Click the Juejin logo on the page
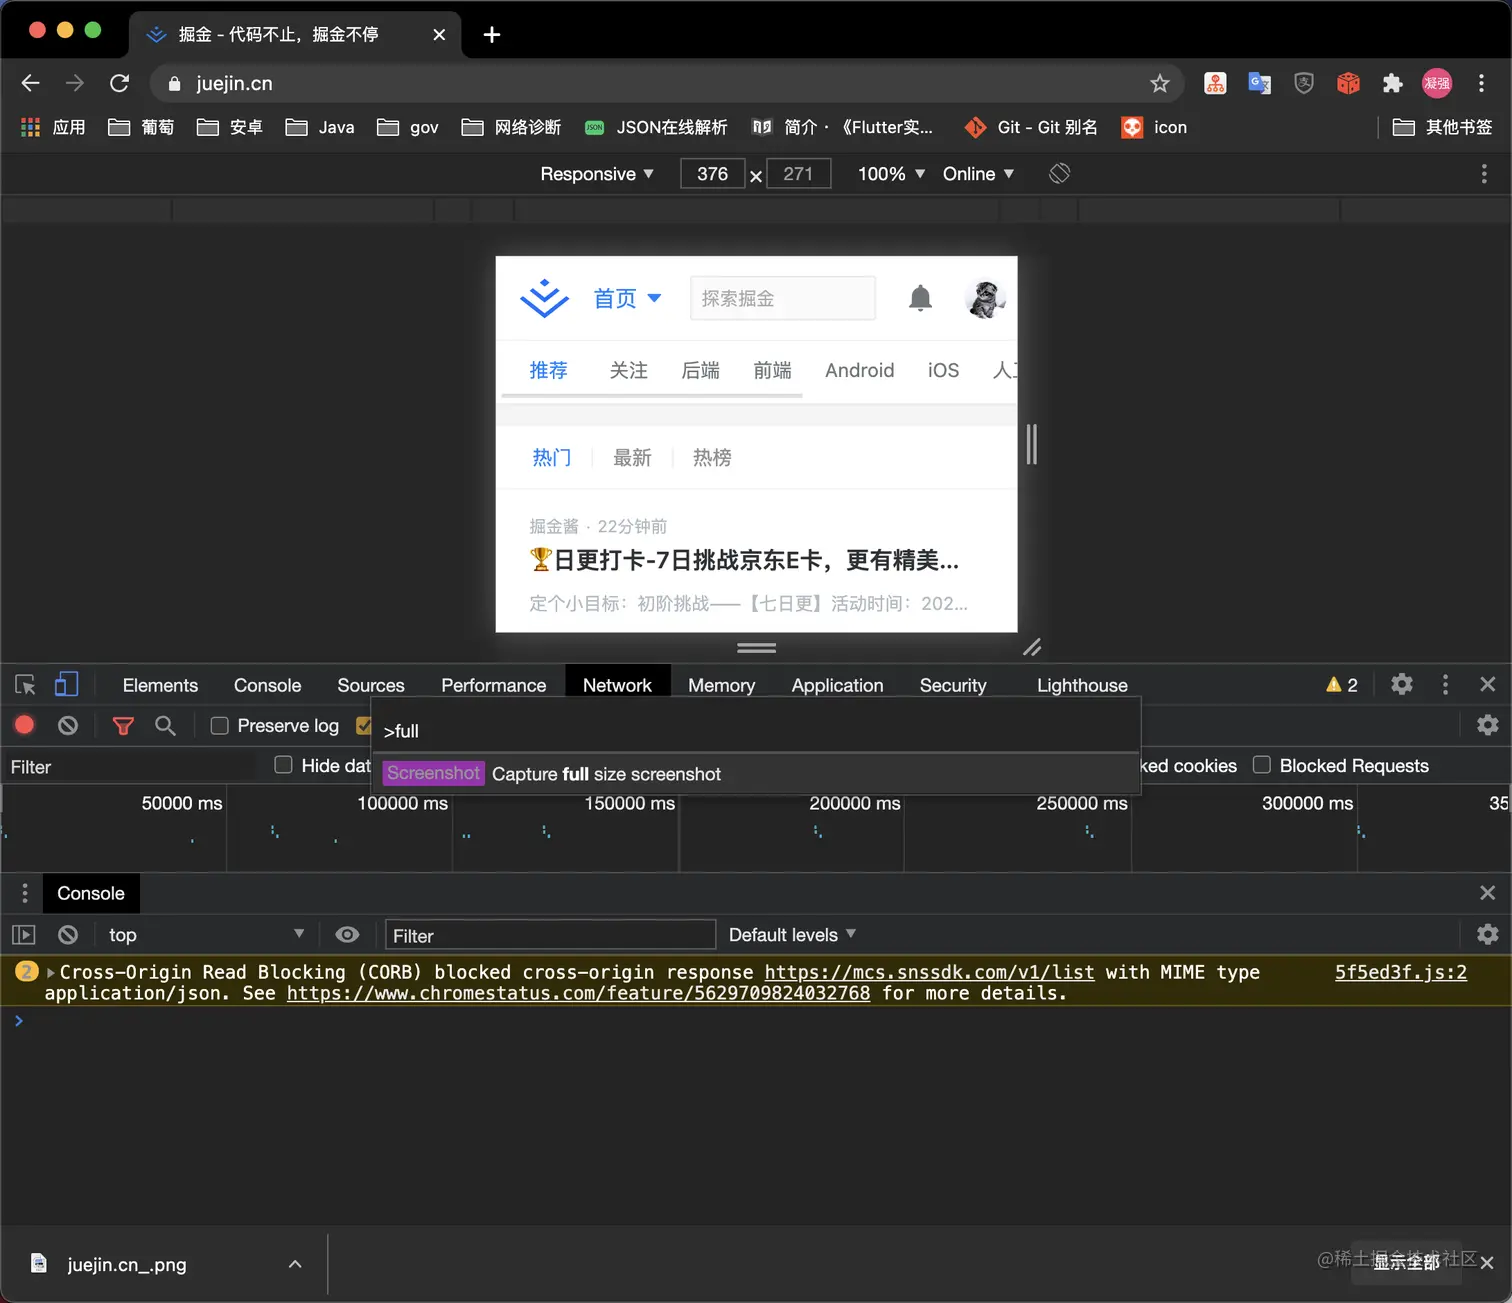 [544, 298]
